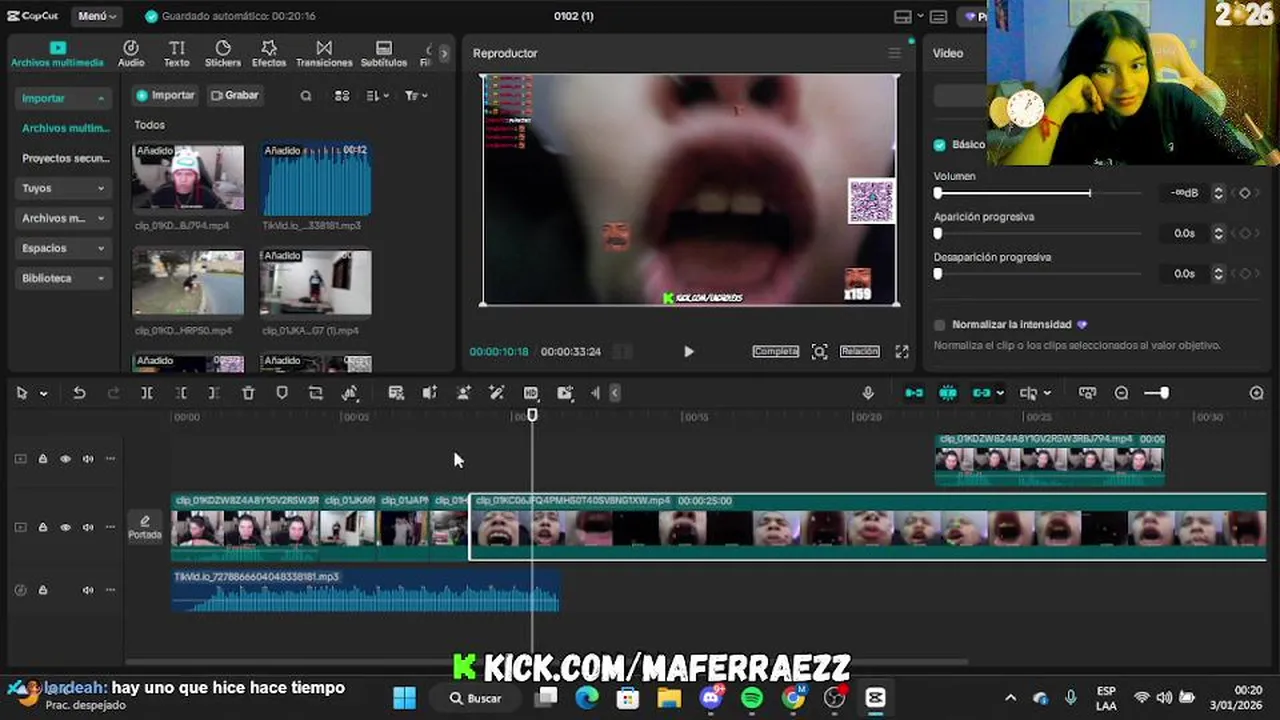Click the Completa quality button
Viewport: 1280px width, 720px height.
(776, 352)
